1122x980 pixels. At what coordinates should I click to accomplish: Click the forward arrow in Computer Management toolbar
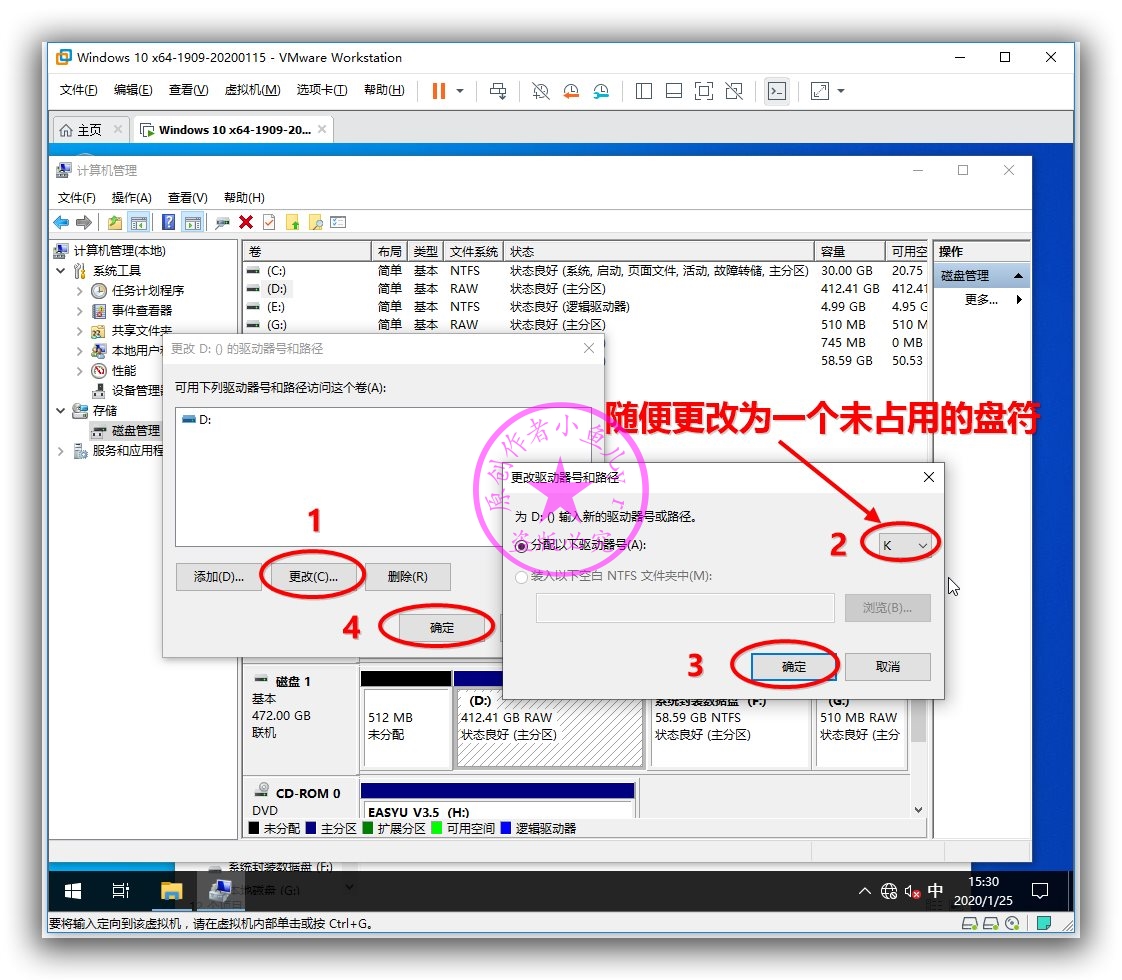[x=84, y=222]
